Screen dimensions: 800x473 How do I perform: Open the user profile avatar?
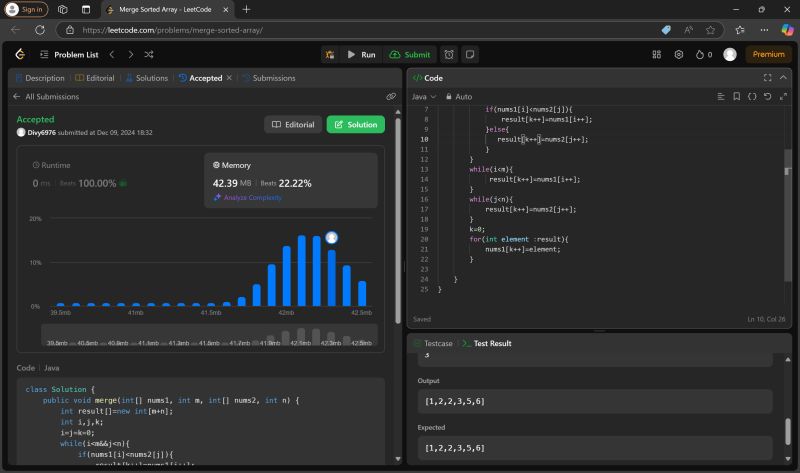click(730, 54)
